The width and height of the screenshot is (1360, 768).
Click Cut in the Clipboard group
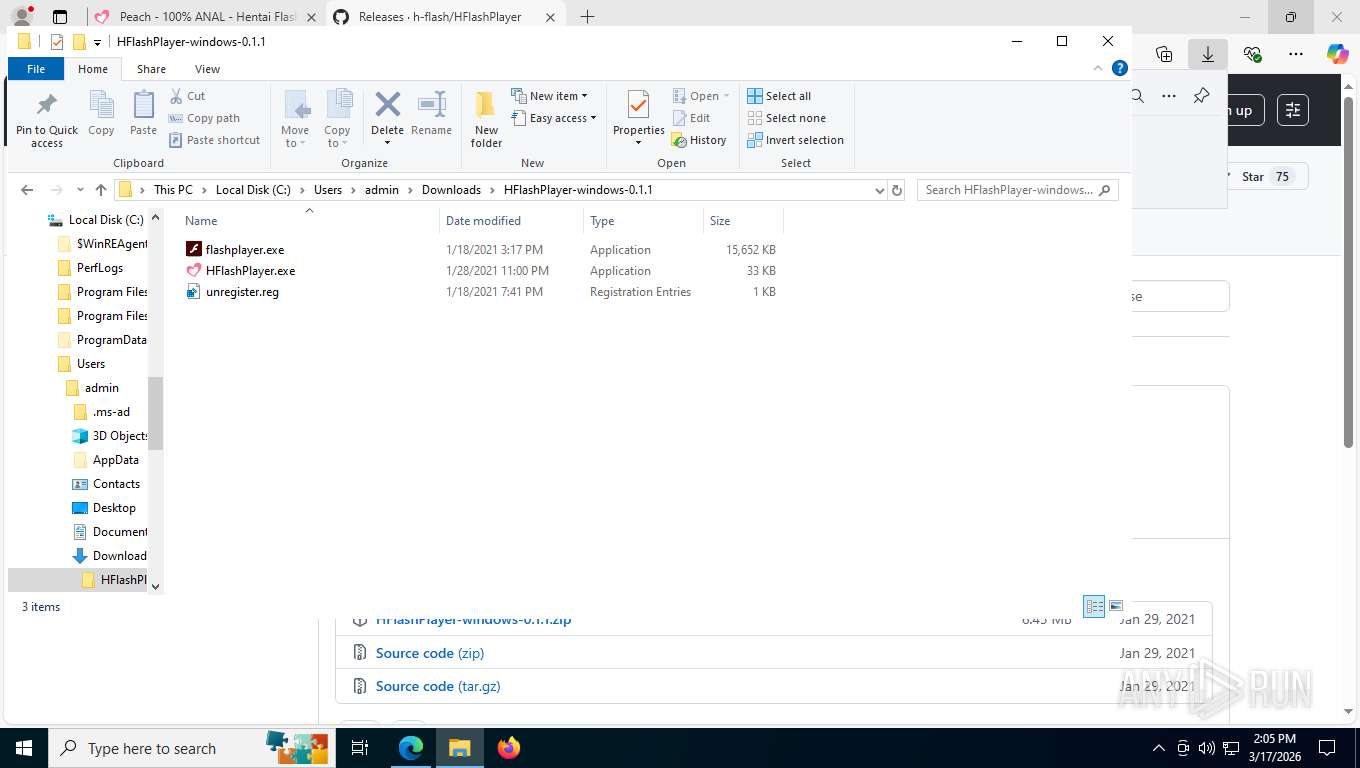pyautogui.click(x=188, y=96)
